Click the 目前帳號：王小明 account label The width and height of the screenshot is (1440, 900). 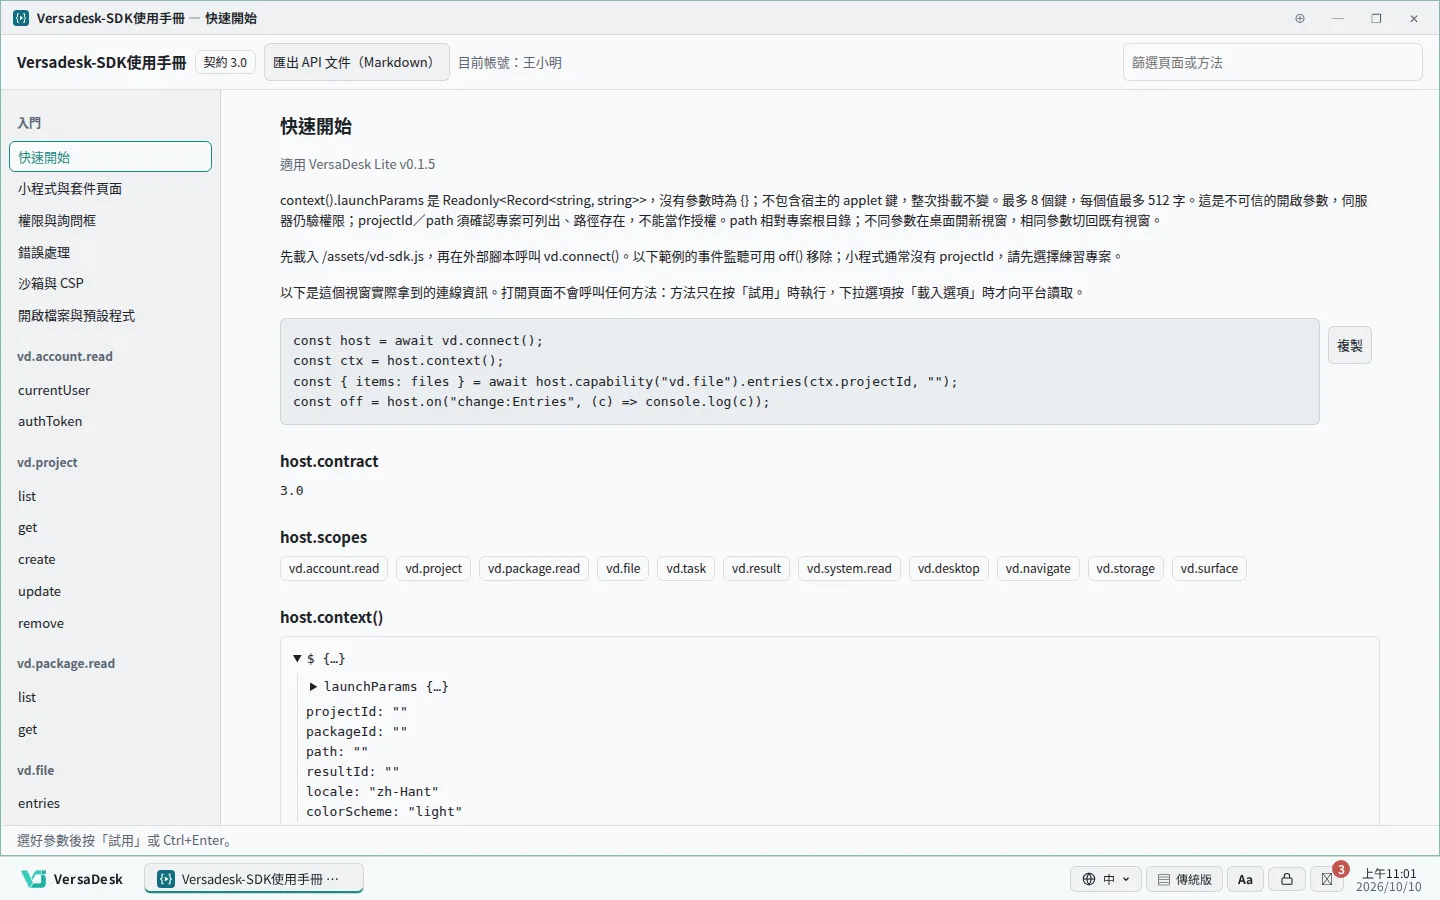[x=510, y=62]
